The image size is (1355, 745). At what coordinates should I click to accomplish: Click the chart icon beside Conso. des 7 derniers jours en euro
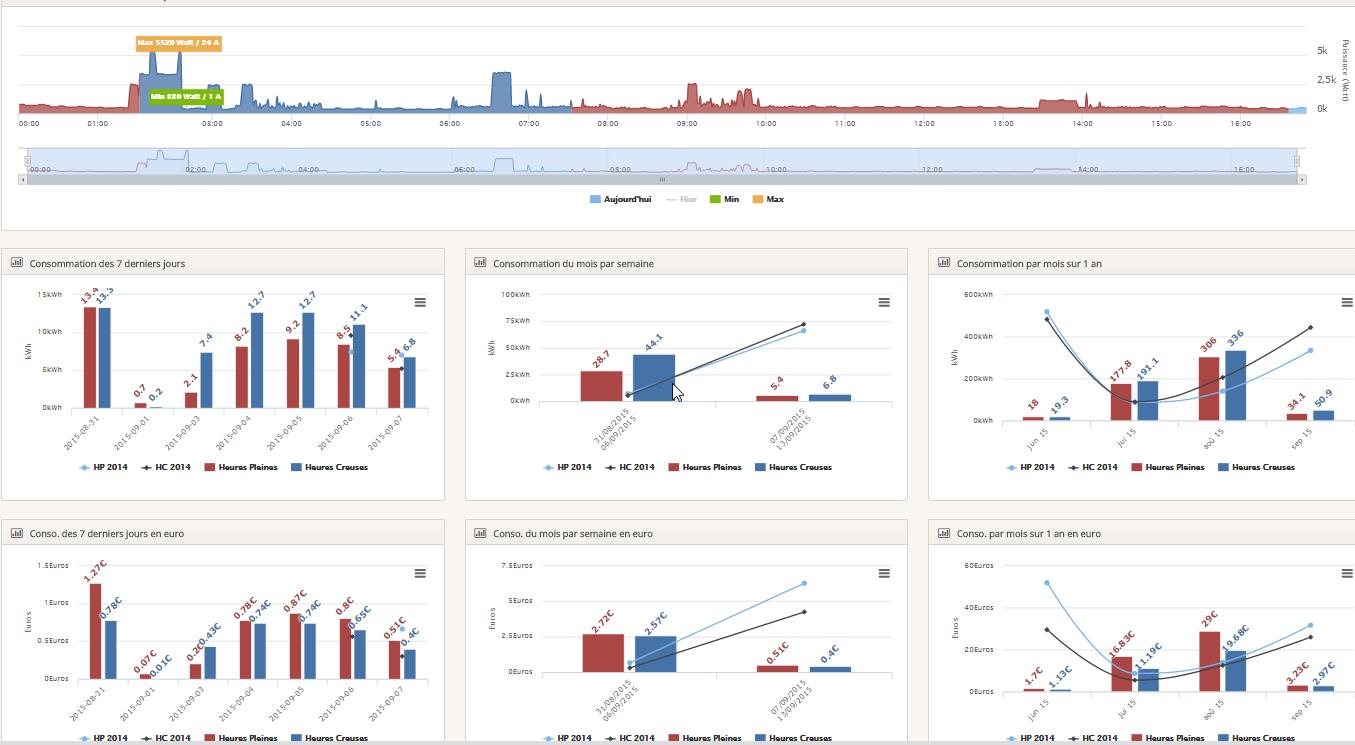(x=16, y=533)
